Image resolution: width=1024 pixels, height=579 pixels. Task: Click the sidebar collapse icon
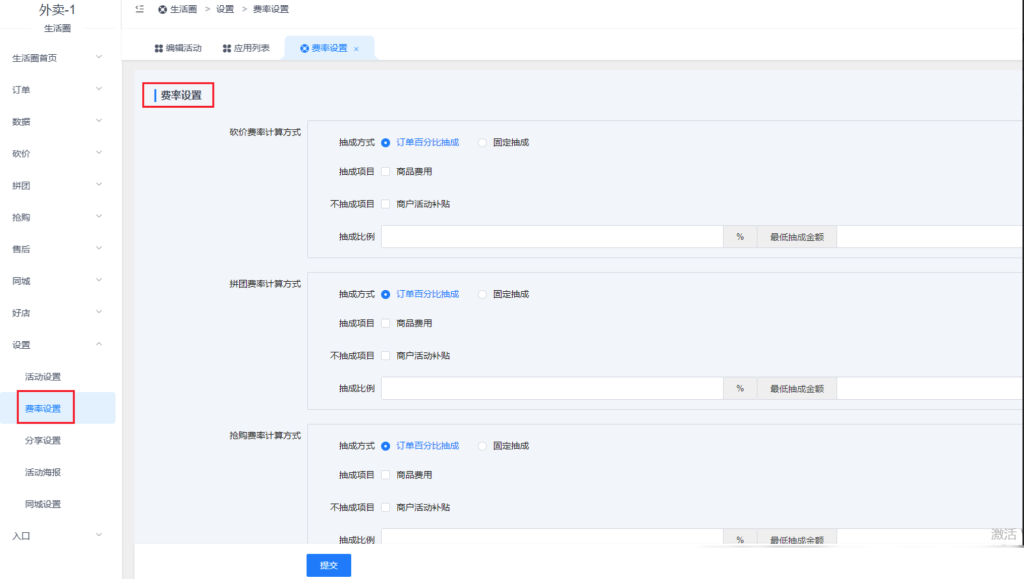138,9
